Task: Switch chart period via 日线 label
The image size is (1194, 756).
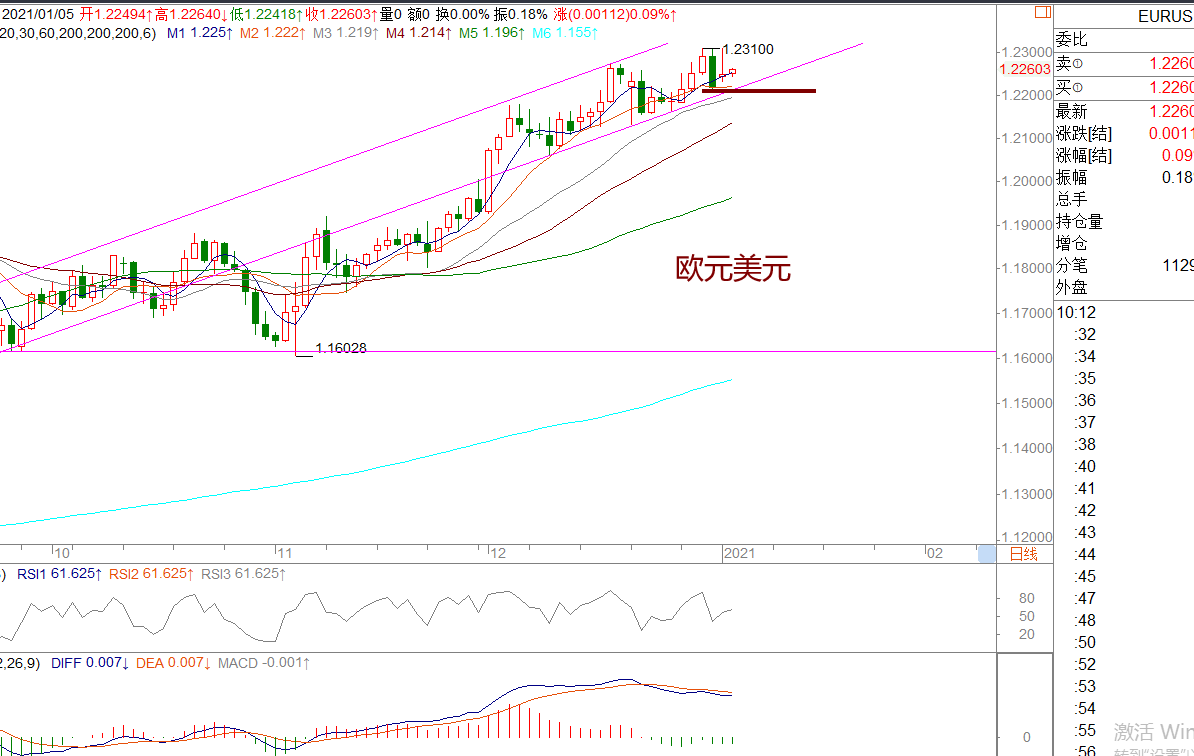Action: 1023,554
